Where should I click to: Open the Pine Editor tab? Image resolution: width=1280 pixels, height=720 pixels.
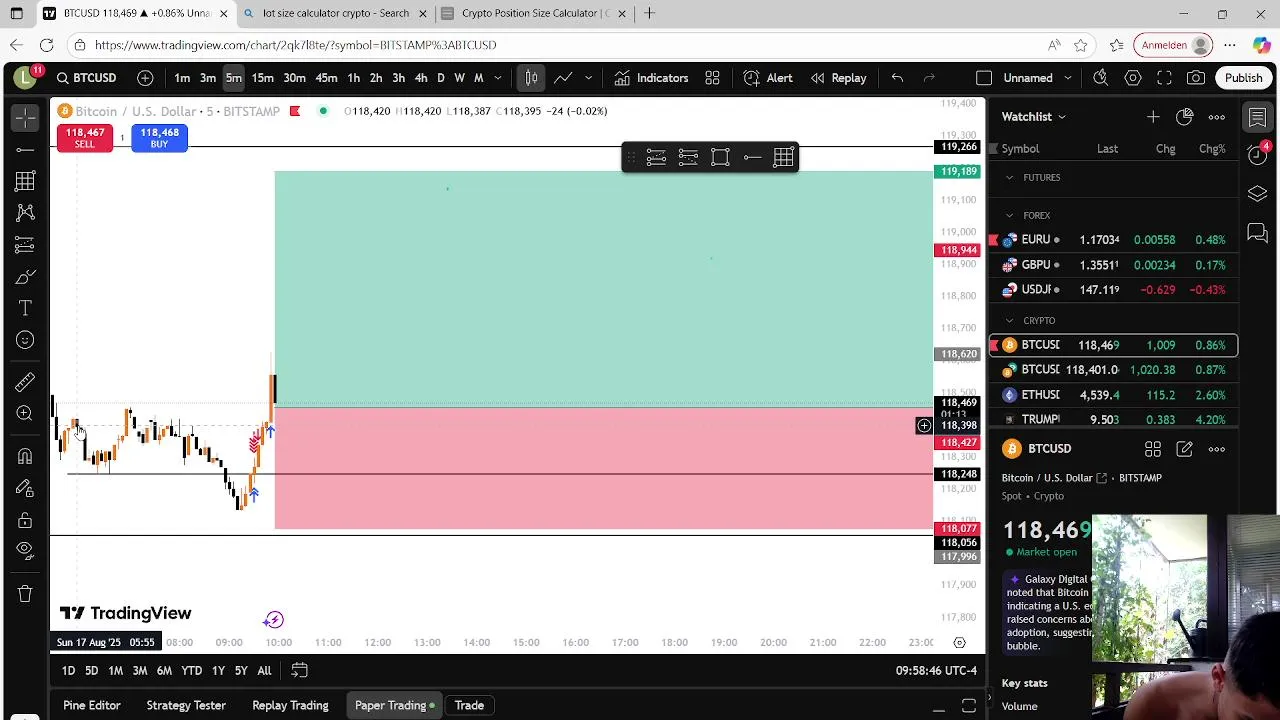[x=92, y=706]
